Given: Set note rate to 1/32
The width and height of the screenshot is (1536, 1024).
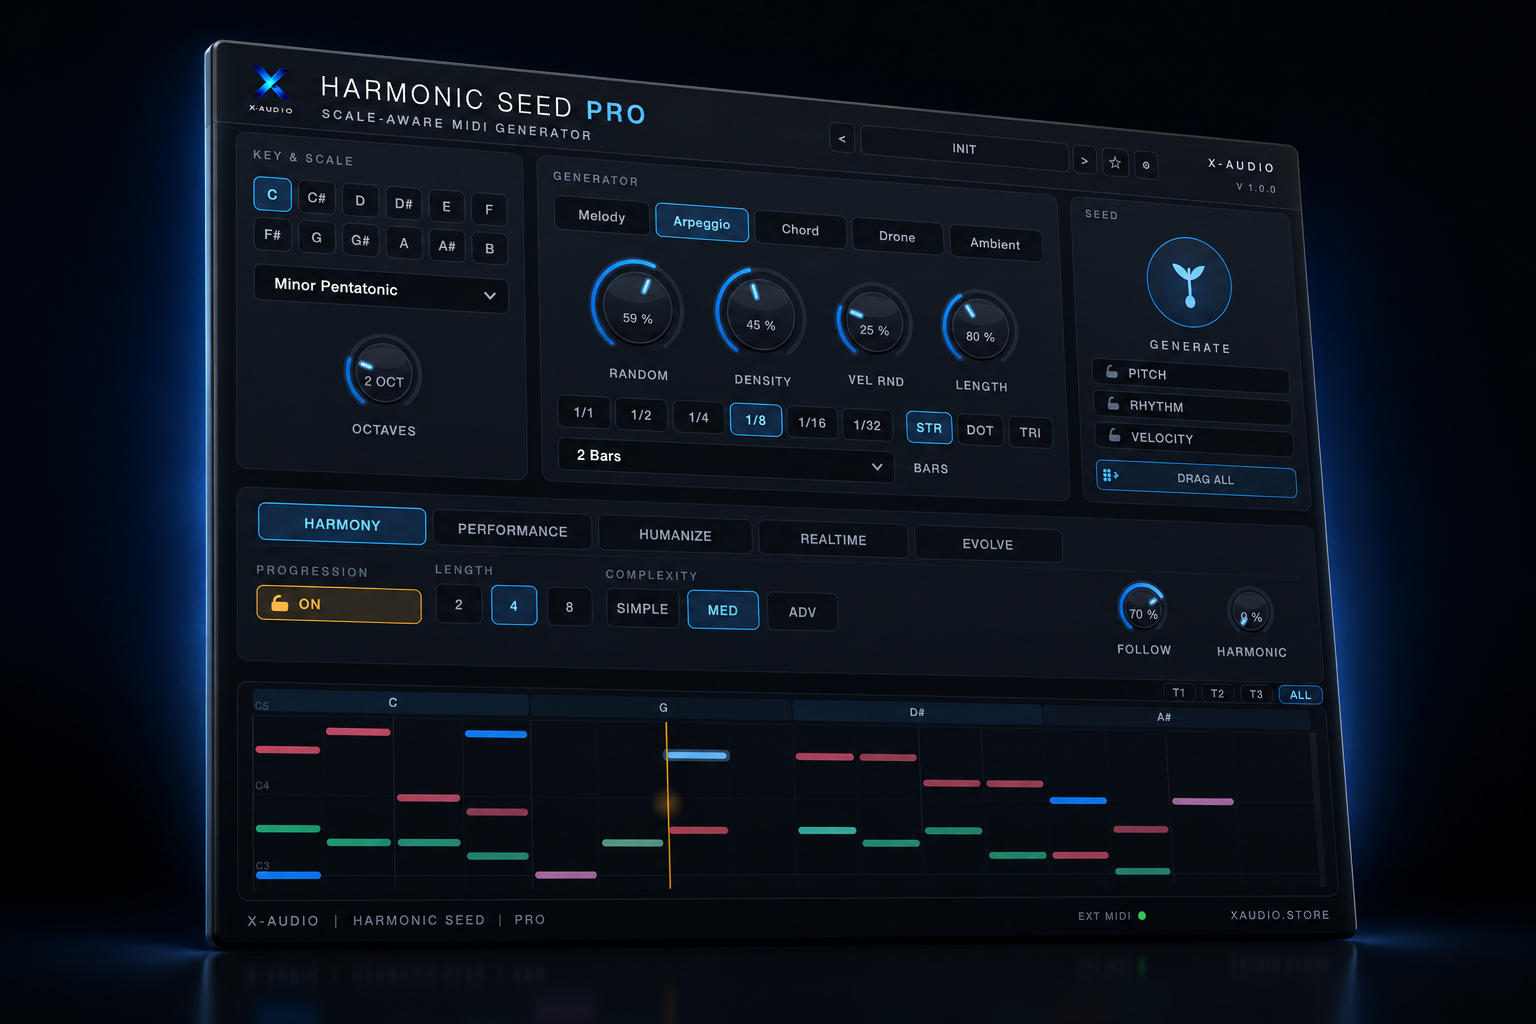Looking at the screenshot, I should click(x=867, y=426).
